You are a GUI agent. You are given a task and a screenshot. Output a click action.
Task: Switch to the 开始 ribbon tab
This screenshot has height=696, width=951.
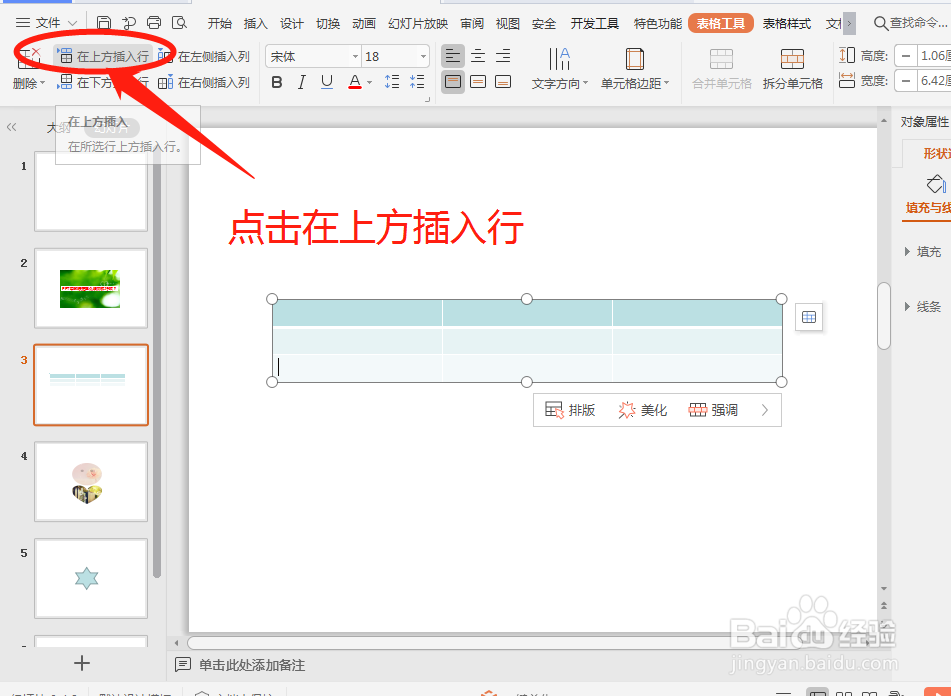pyautogui.click(x=220, y=24)
